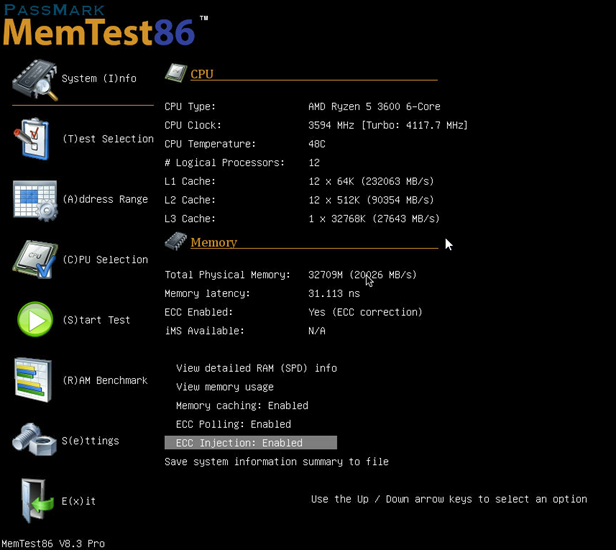Toggle highlighted ECC Injection: Enabled option

251,442
